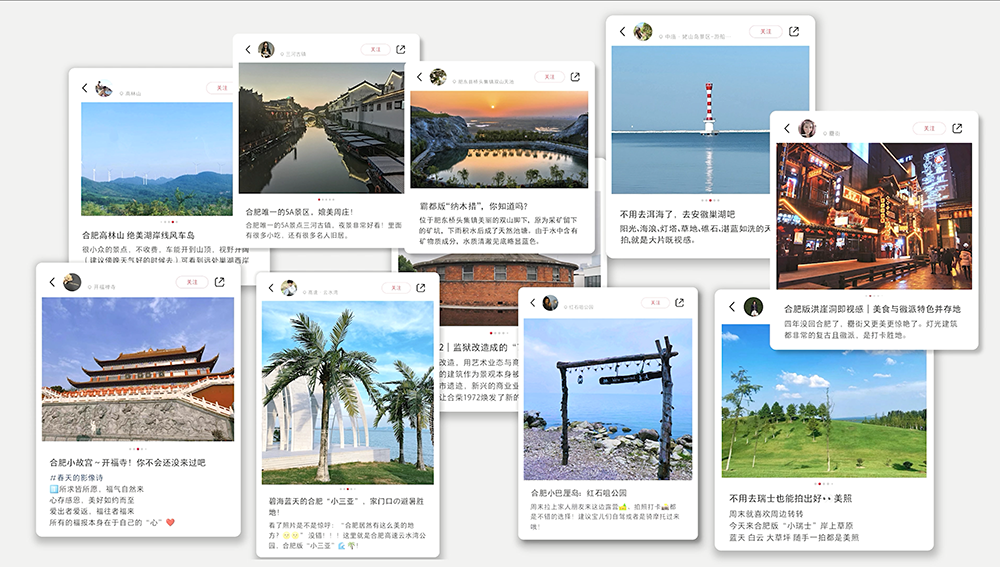Open the 开福寺 temple photo
1000x567 pixels.
point(138,369)
